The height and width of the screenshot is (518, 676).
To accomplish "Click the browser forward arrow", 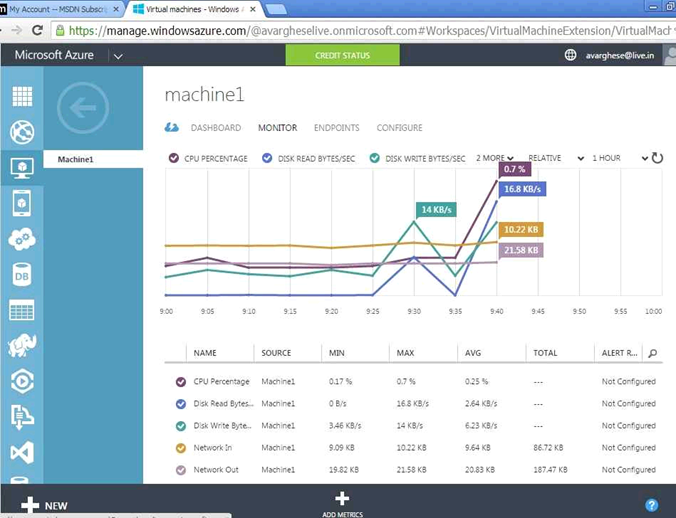I will [16, 30].
